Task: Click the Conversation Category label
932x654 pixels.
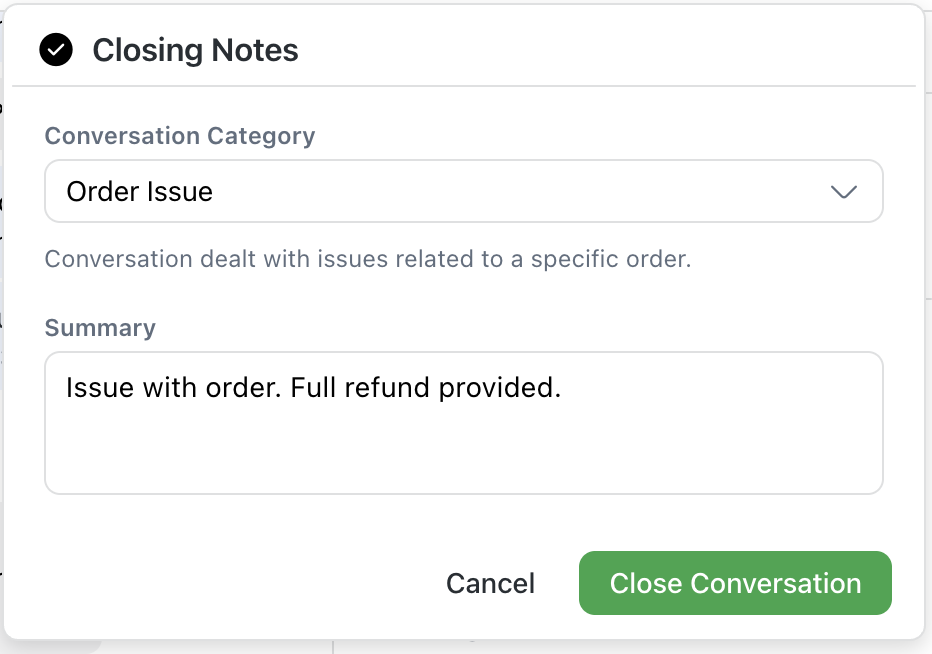Action: [x=180, y=136]
